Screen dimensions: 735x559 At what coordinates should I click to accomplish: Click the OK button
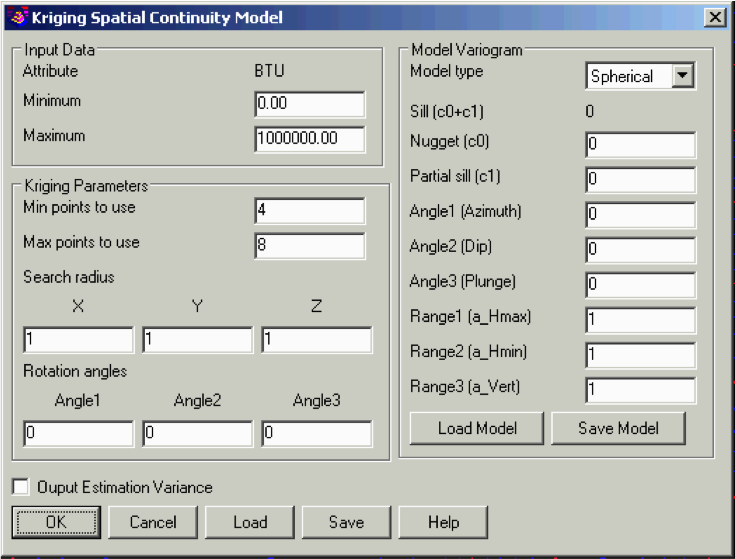click(x=56, y=522)
